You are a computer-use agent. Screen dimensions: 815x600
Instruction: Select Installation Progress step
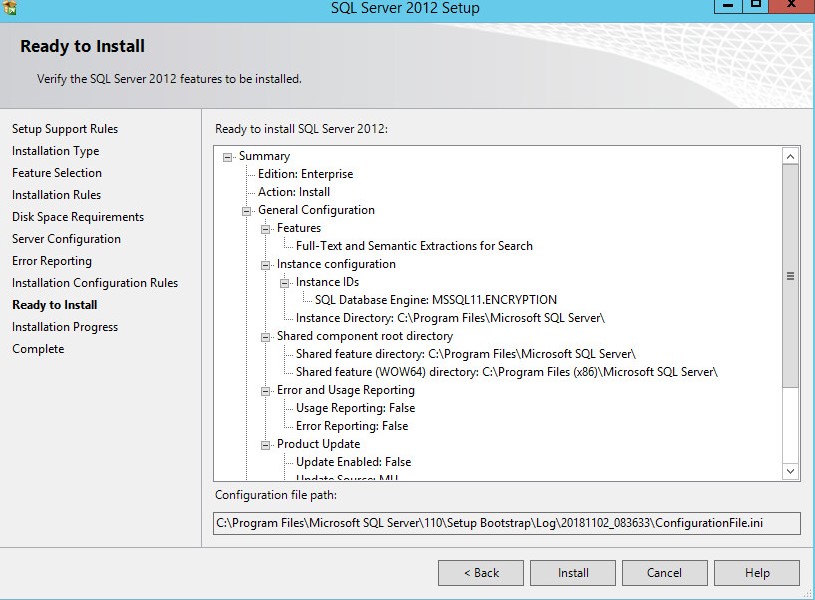point(65,327)
